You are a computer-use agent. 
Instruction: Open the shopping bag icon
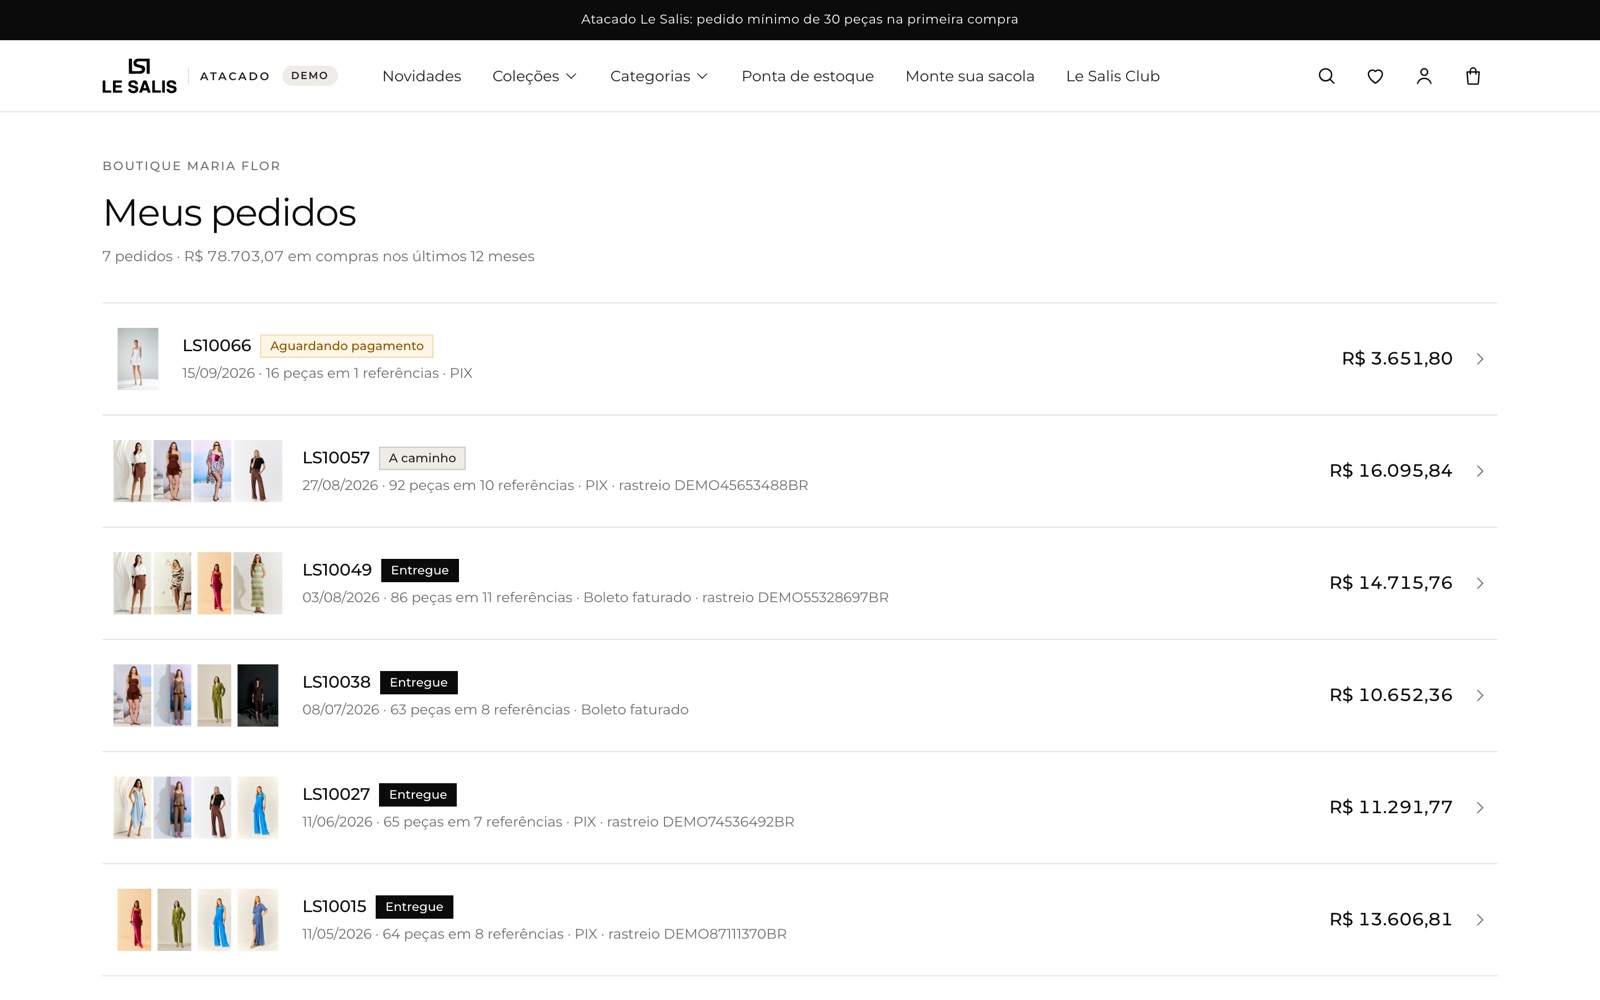1473,76
